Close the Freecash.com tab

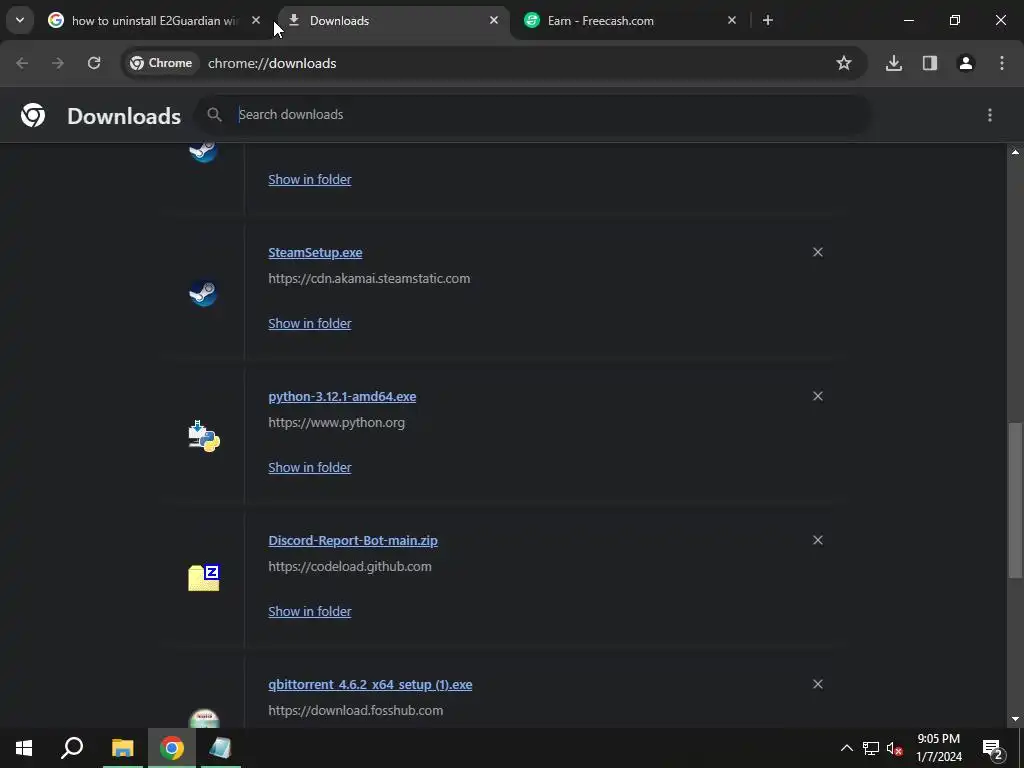(x=731, y=21)
